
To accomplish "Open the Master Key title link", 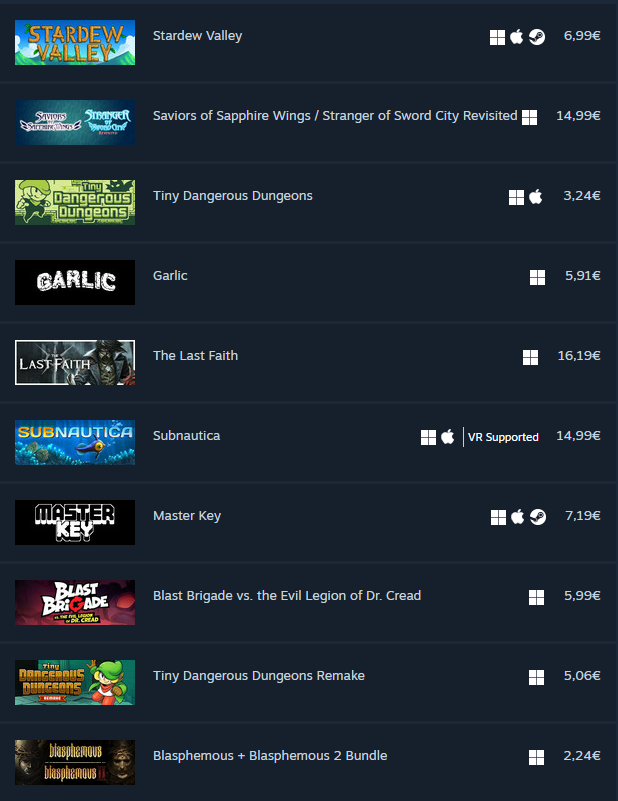I will (187, 516).
